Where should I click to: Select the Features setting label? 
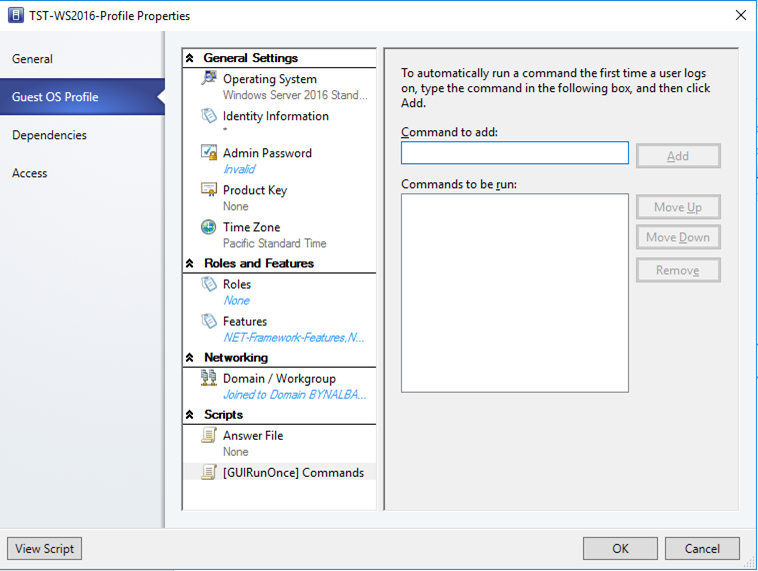(245, 321)
